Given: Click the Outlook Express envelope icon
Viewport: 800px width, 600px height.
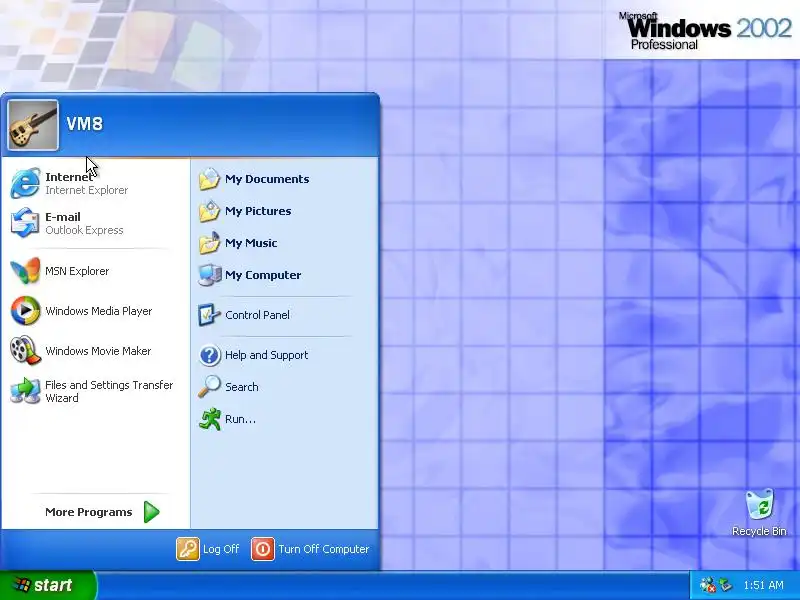Looking at the screenshot, I should pos(25,222).
